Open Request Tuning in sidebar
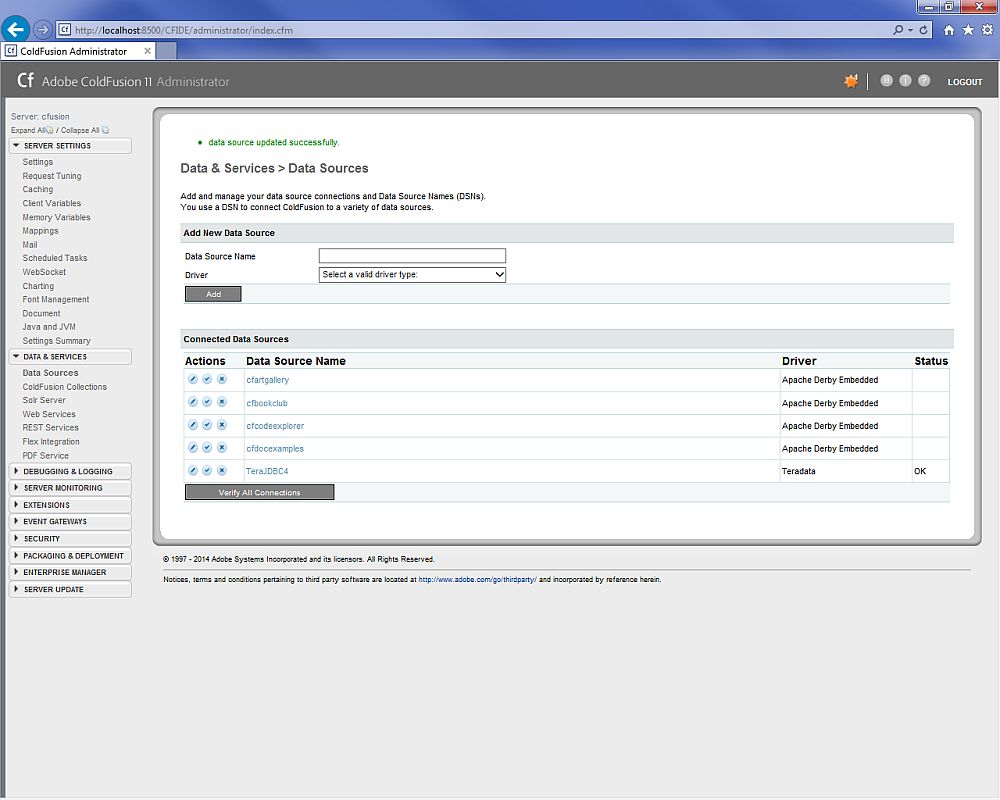Image resolution: width=1000 pixels, height=800 pixels. [52, 175]
